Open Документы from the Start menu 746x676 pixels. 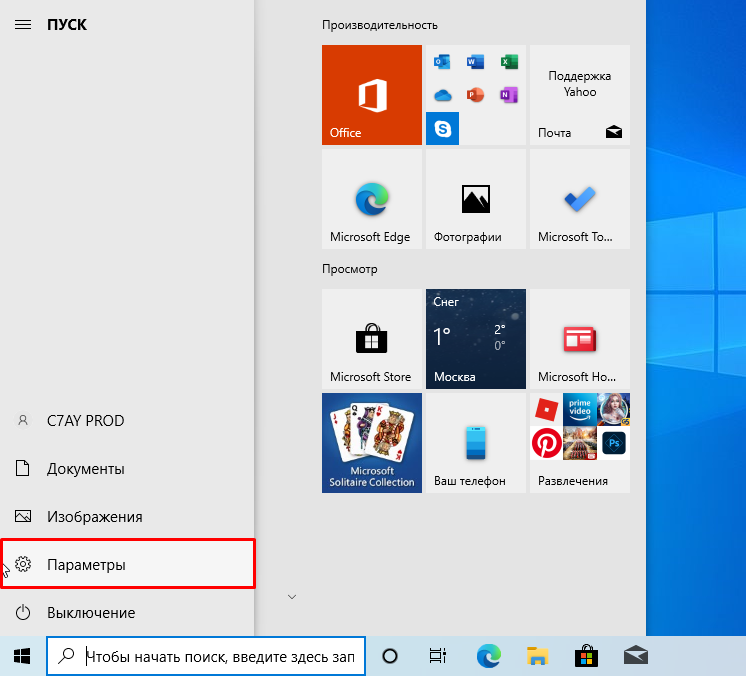coord(127,469)
